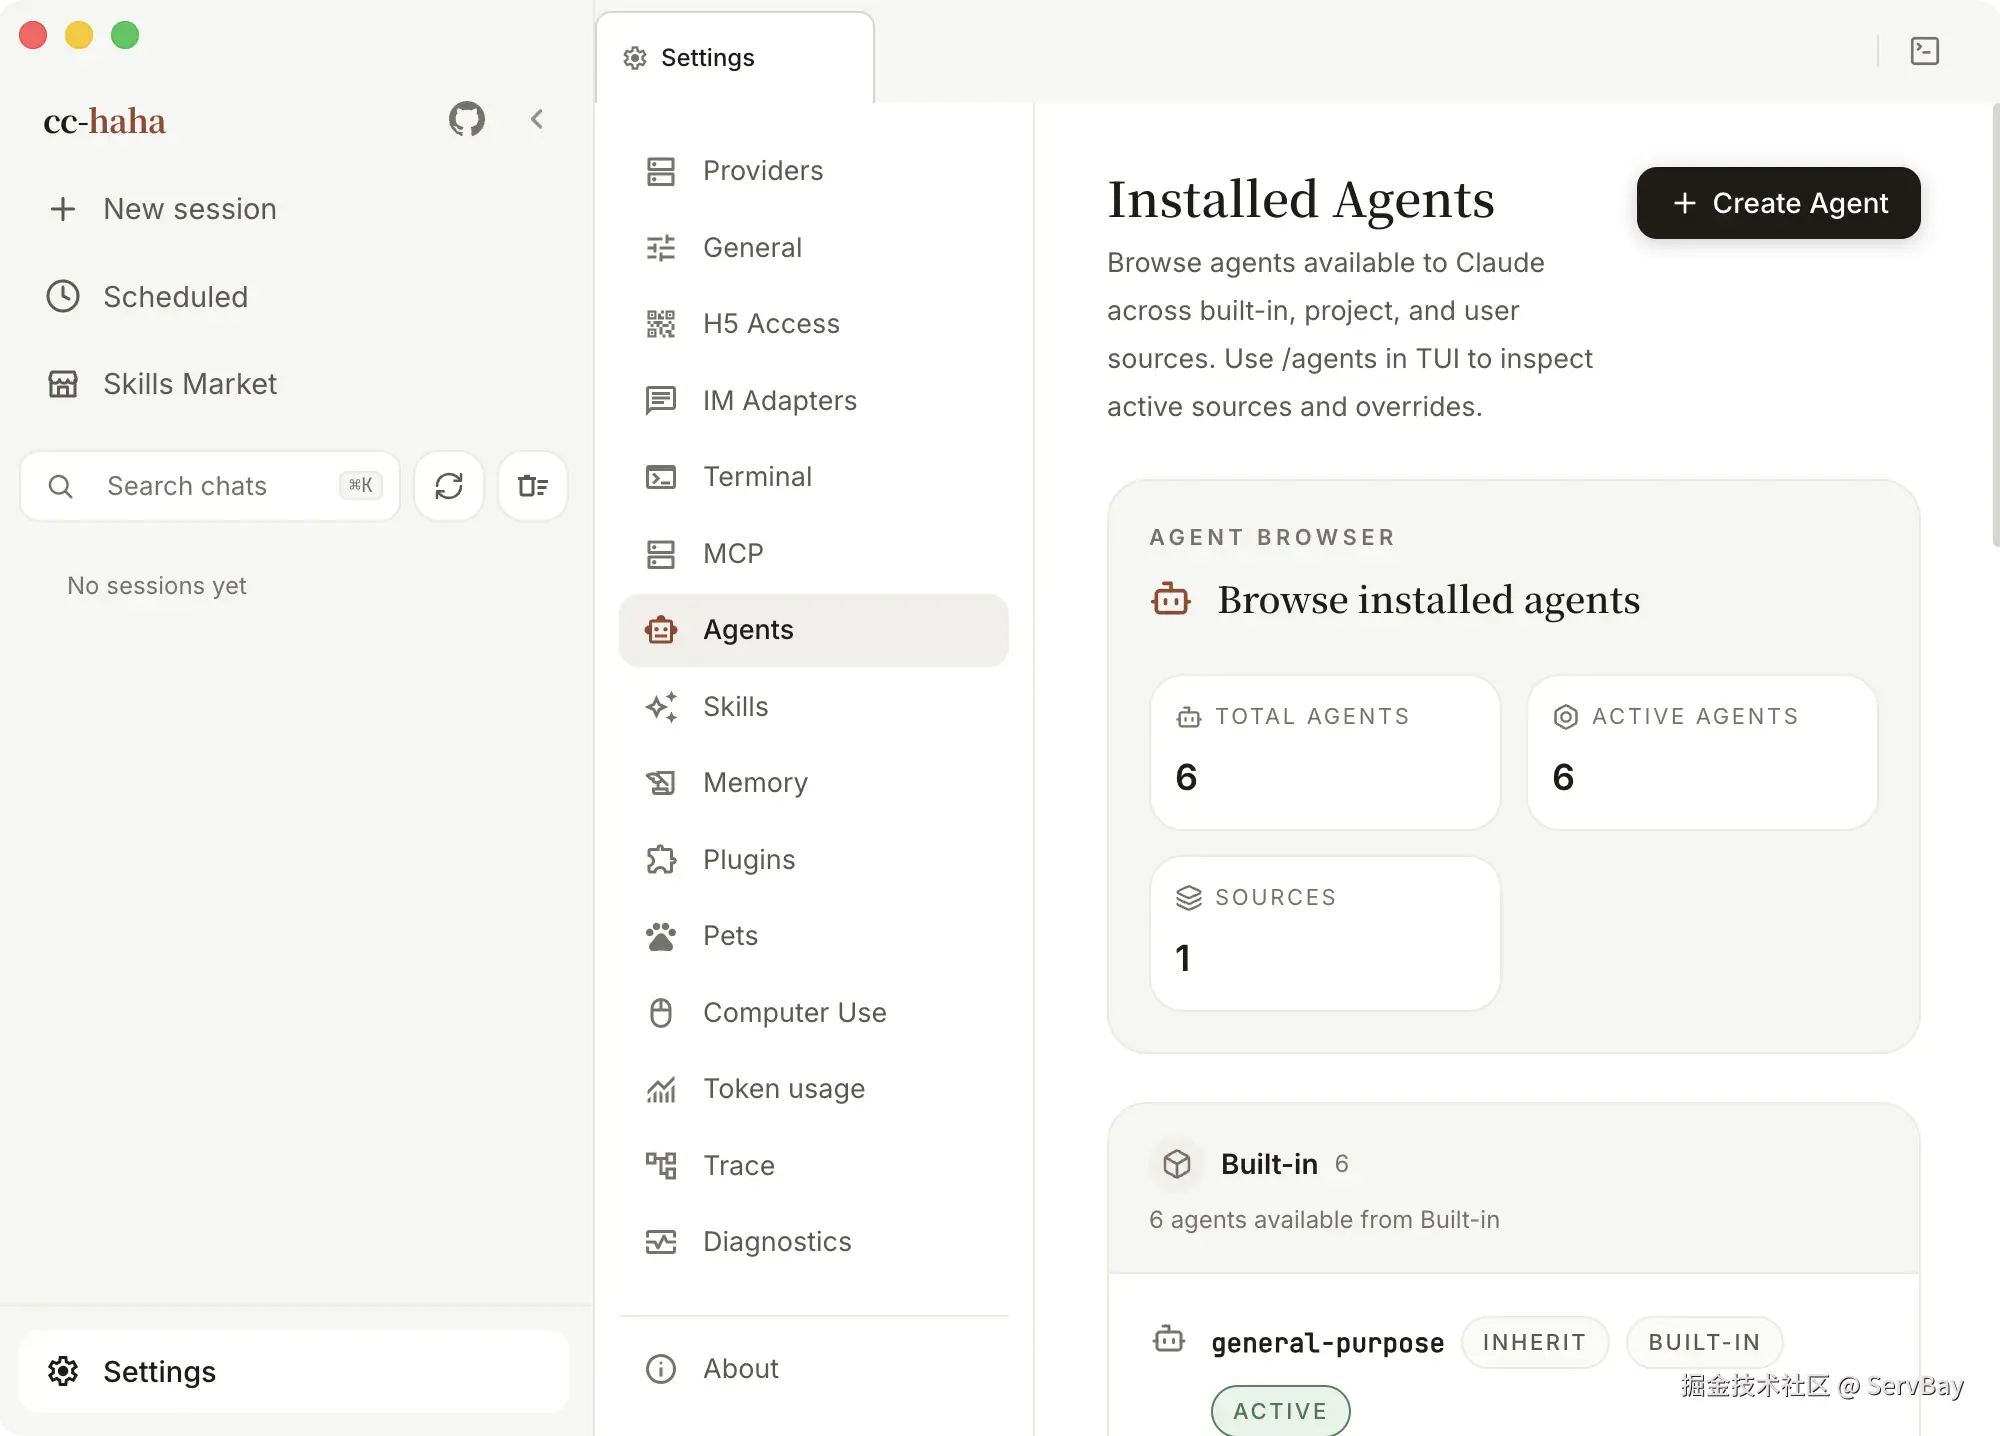The height and width of the screenshot is (1436, 2000).
Task: Open the IM Adapters settings
Action: pyautogui.click(x=814, y=401)
